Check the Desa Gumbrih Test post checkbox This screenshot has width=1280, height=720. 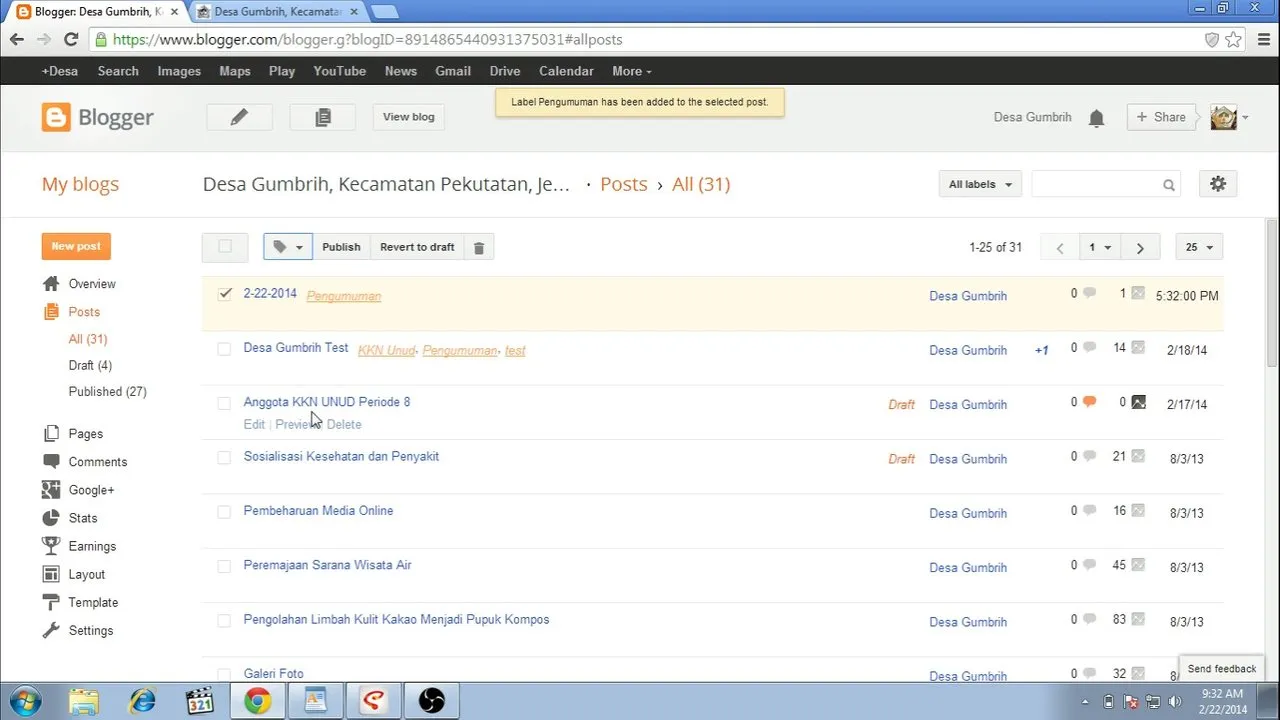tap(224, 349)
